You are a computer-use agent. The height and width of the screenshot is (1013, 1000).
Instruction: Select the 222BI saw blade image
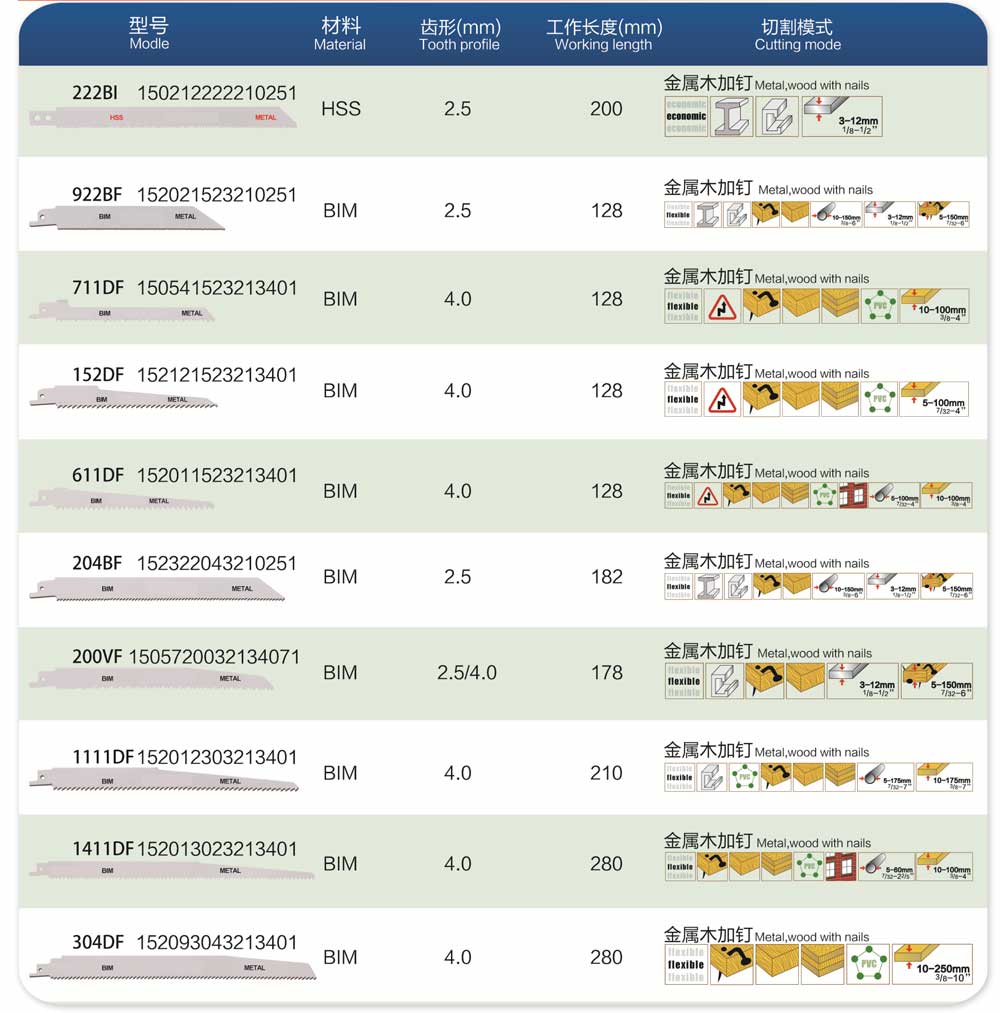tap(163, 118)
